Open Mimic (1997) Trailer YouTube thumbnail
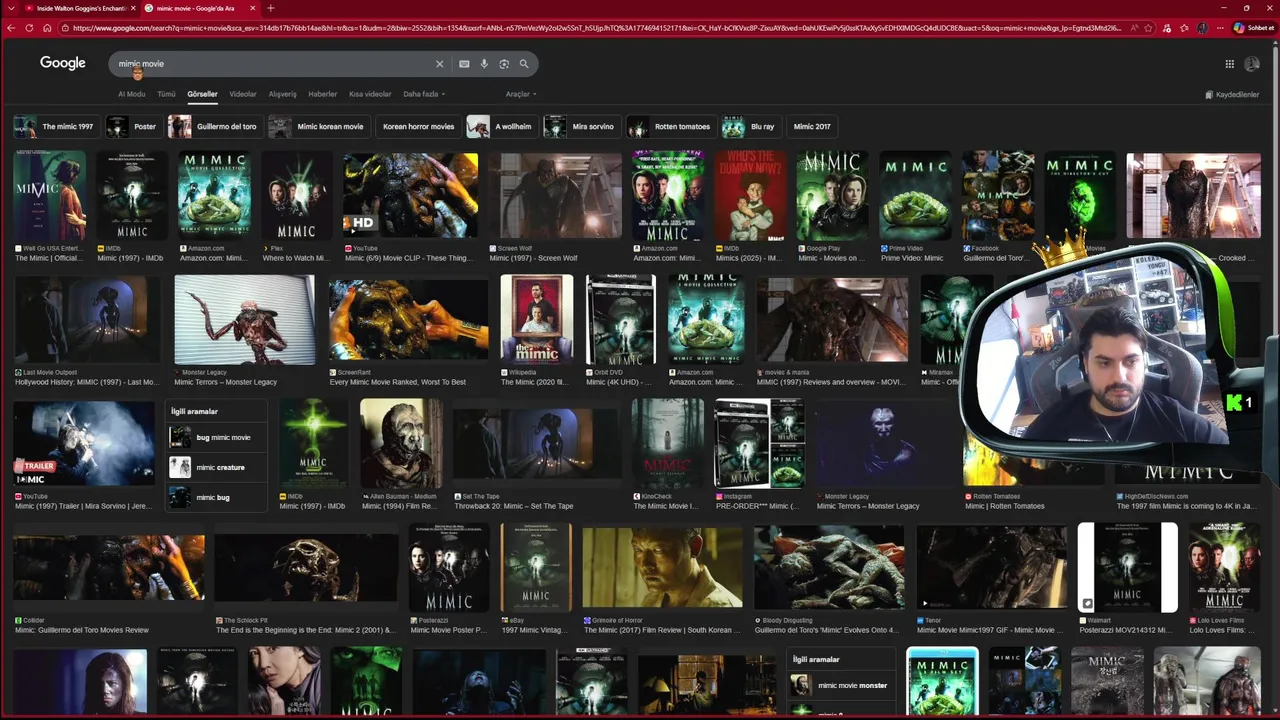The height and width of the screenshot is (720, 1280). coord(84,443)
